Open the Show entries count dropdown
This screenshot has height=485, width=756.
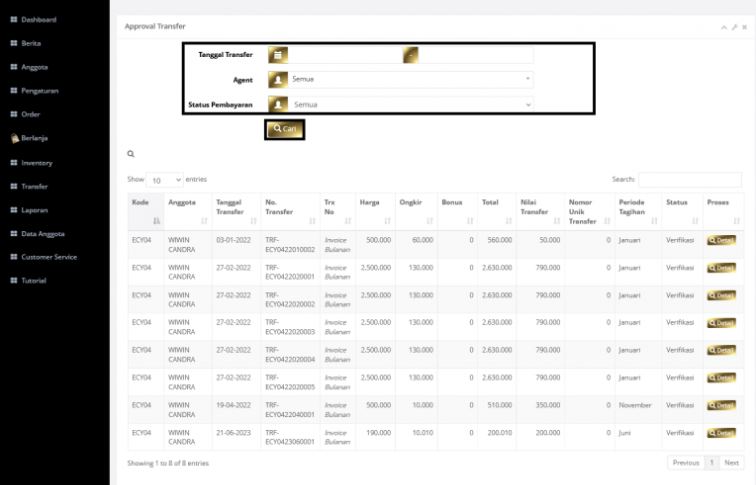click(165, 180)
